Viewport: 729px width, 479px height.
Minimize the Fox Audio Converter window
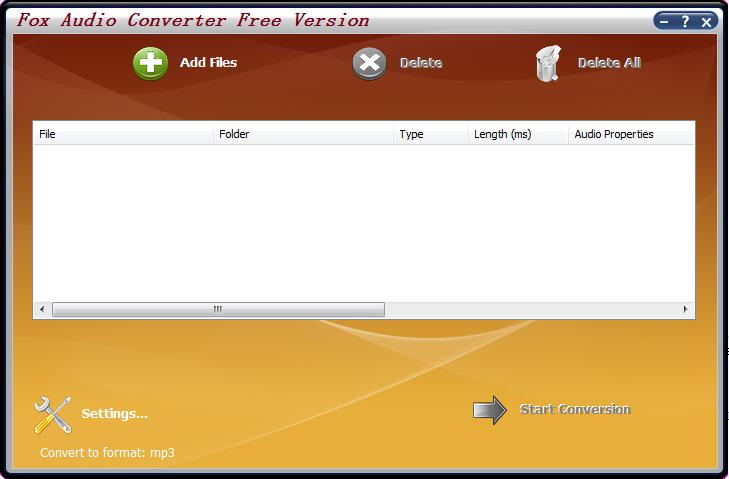pyautogui.click(x=664, y=21)
